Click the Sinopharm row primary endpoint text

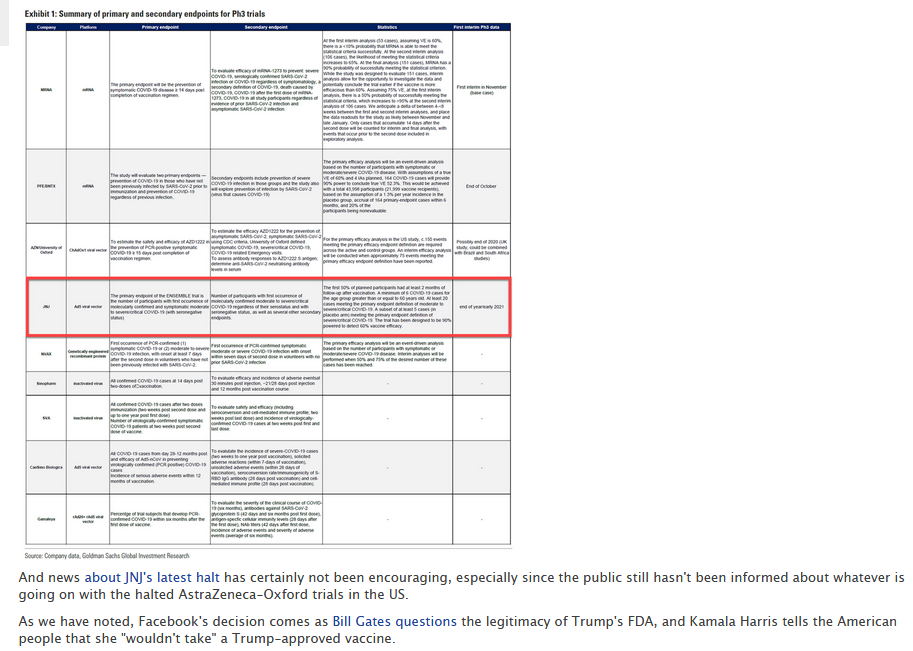[x=157, y=383]
